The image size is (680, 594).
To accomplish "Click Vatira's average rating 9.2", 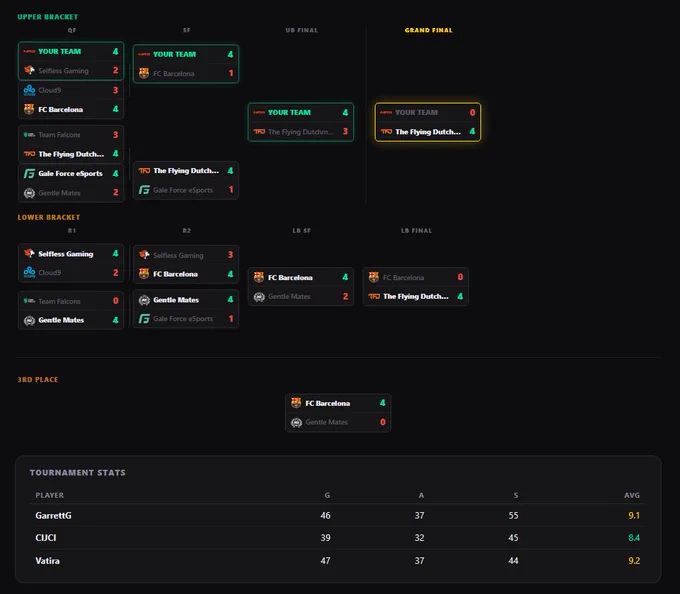I will click(x=634, y=561).
